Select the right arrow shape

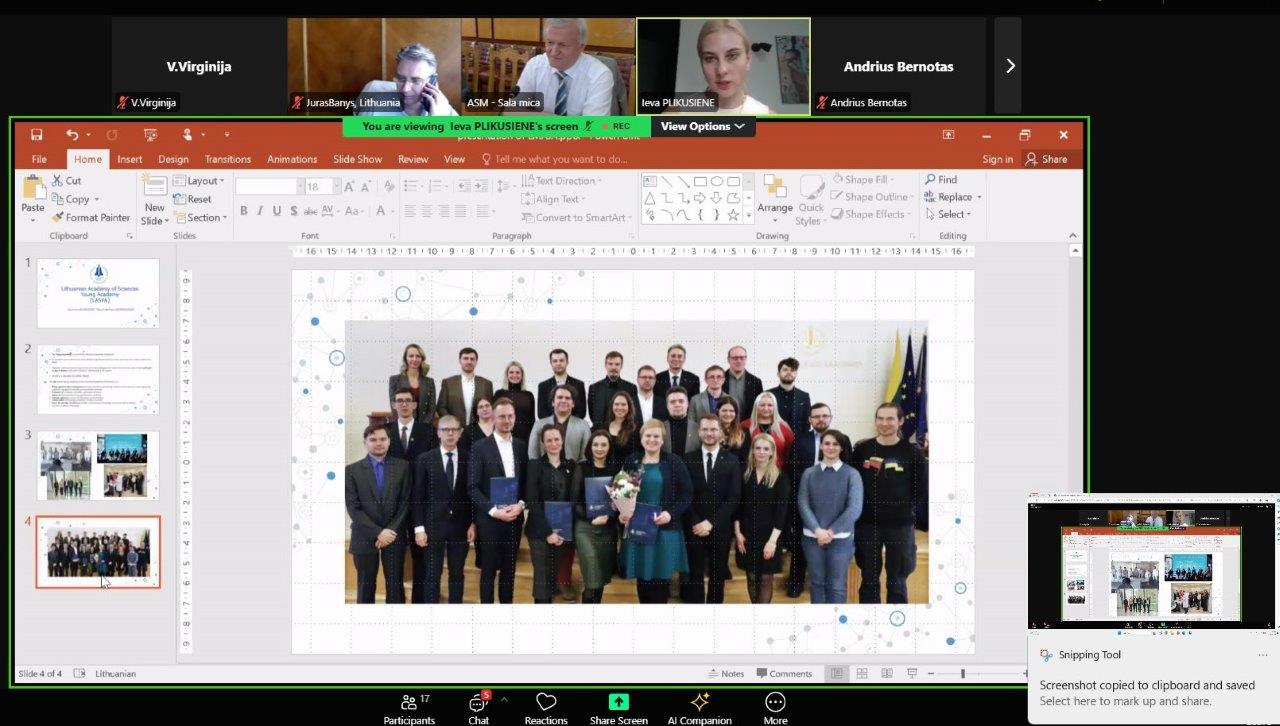point(700,198)
